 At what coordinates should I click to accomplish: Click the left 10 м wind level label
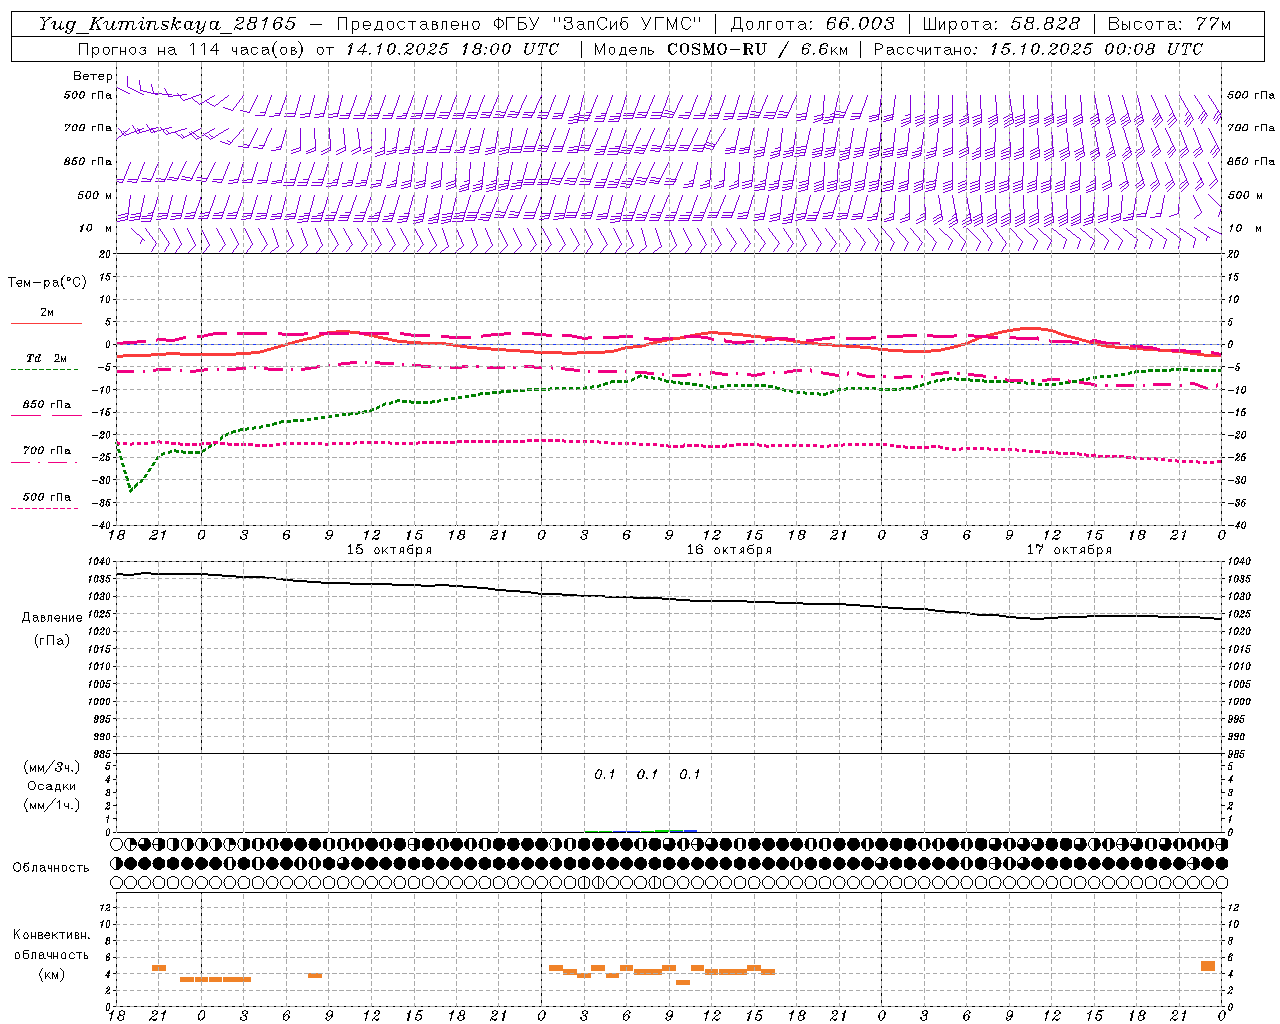pos(96,228)
